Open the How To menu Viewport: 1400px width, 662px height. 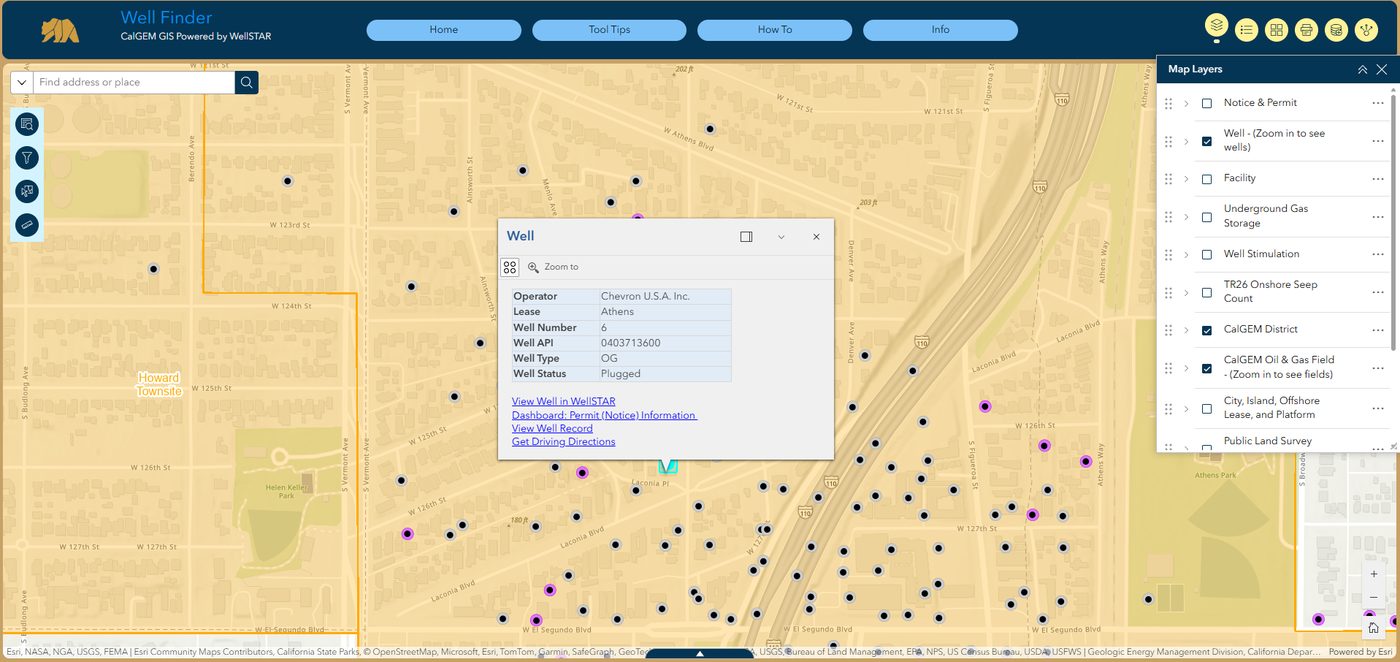click(x=775, y=30)
